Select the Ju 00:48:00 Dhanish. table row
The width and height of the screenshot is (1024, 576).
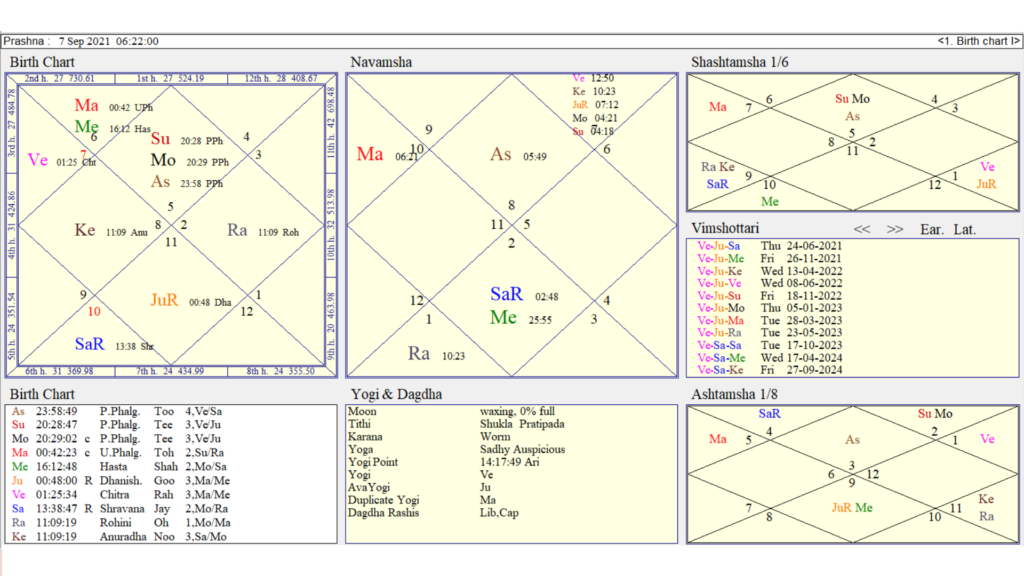pos(121,481)
